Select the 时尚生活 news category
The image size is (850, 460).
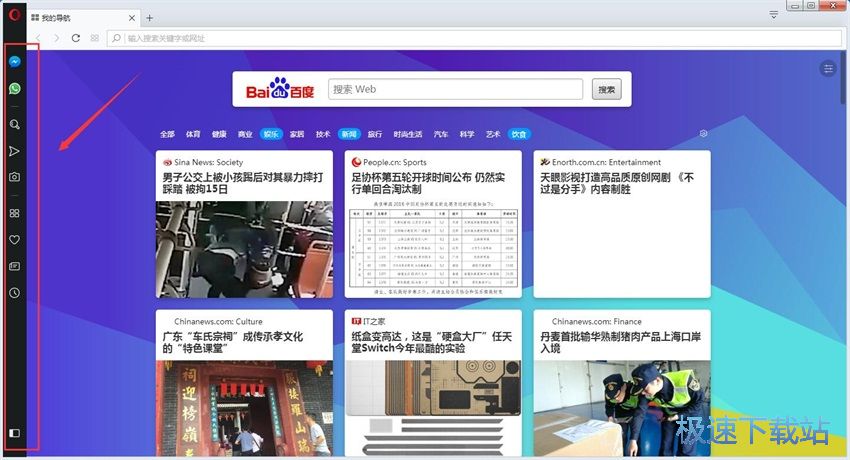[x=408, y=134]
